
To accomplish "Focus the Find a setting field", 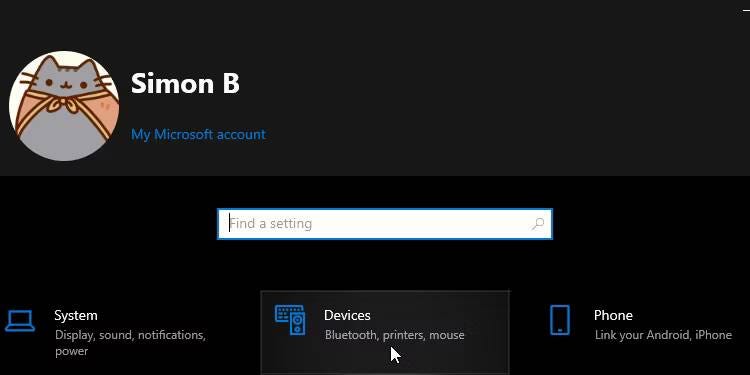I will point(385,224).
